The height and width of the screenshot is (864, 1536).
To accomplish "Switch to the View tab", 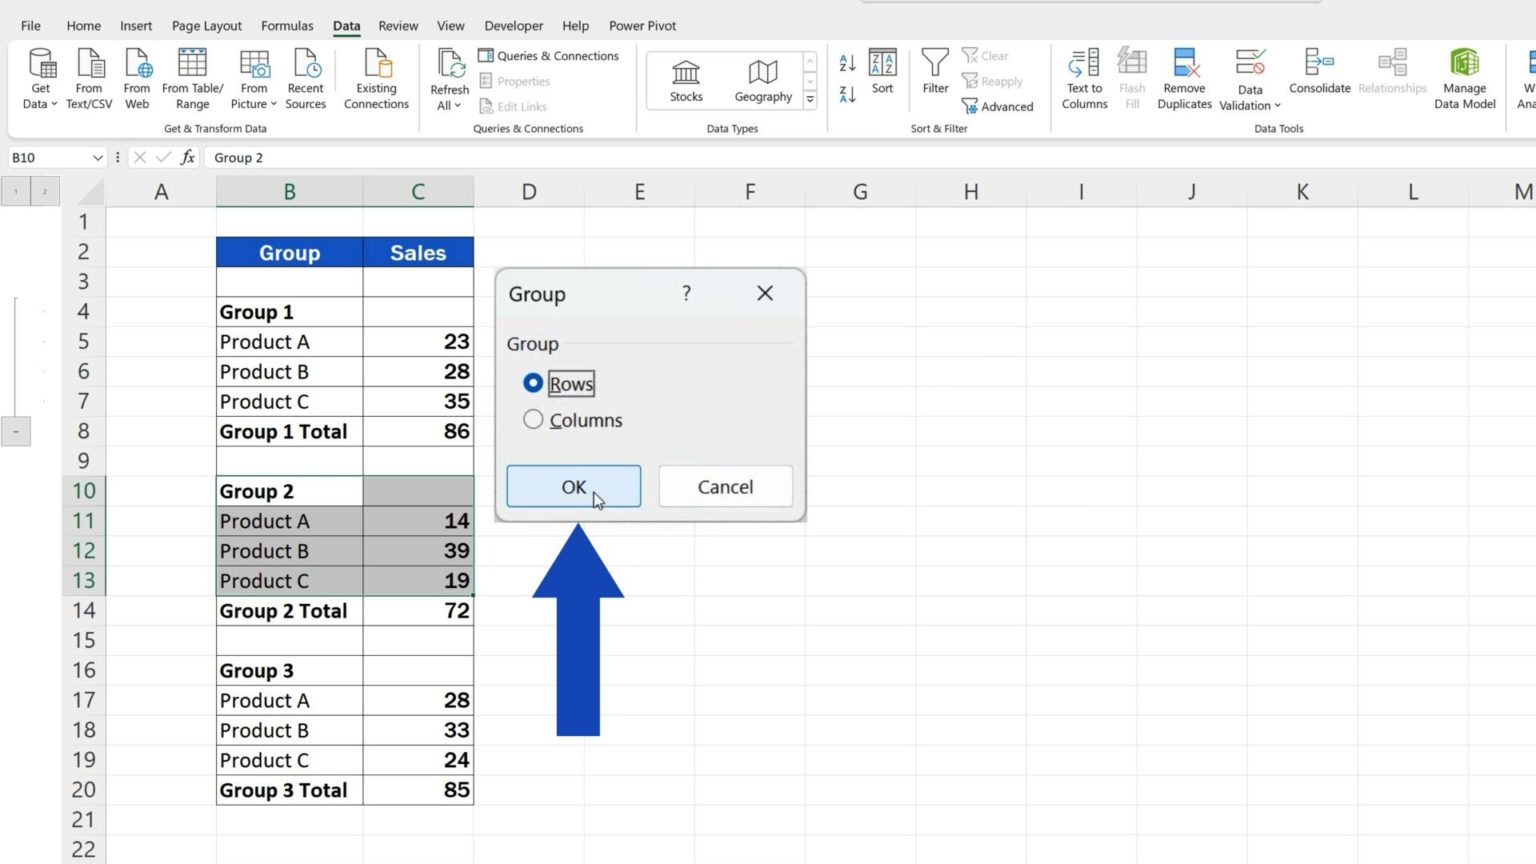I will [451, 26].
